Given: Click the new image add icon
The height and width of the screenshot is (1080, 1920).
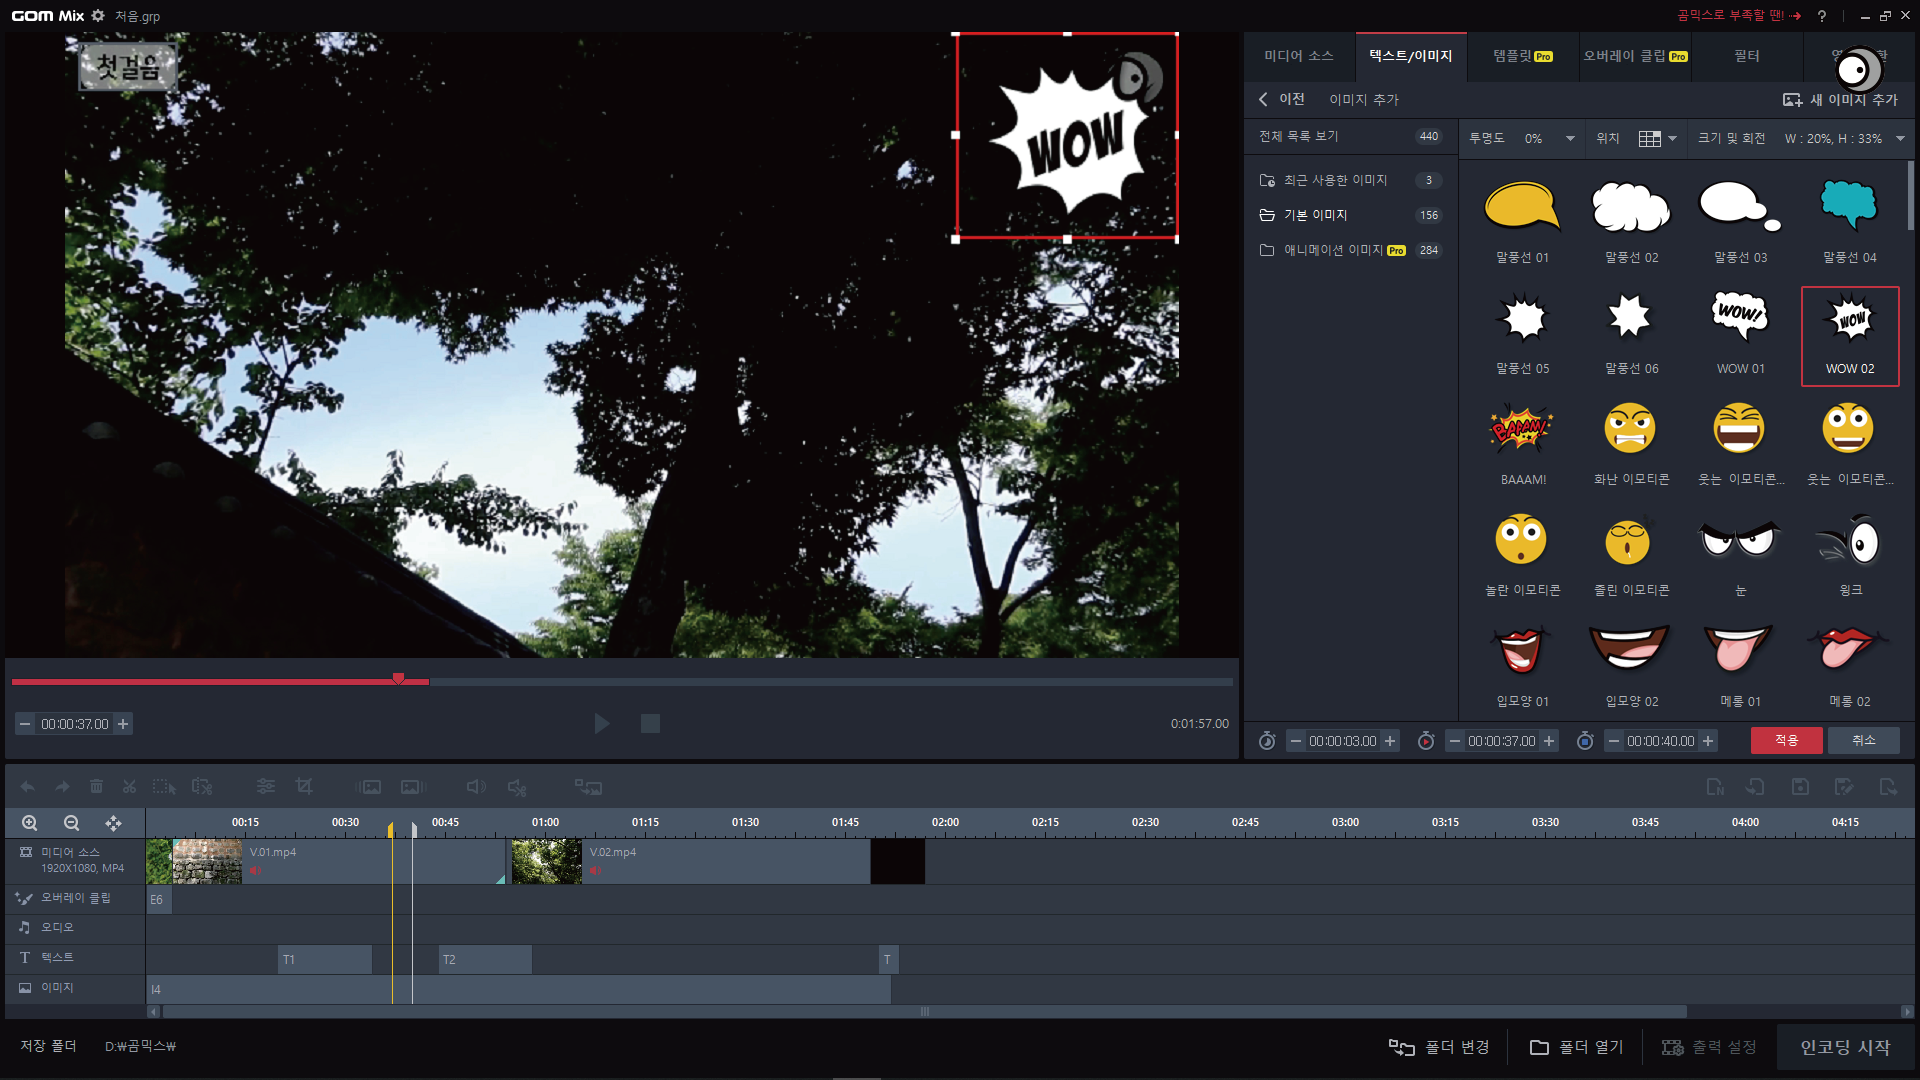Looking at the screenshot, I should click(x=1792, y=100).
